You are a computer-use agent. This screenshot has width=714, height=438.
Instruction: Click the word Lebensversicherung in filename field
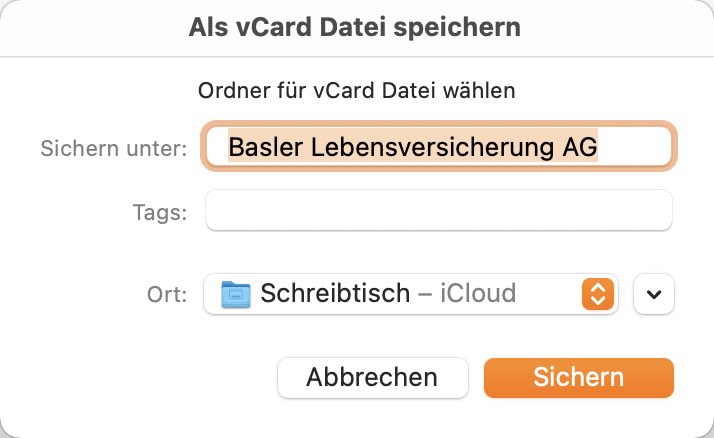click(x=433, y=147)
